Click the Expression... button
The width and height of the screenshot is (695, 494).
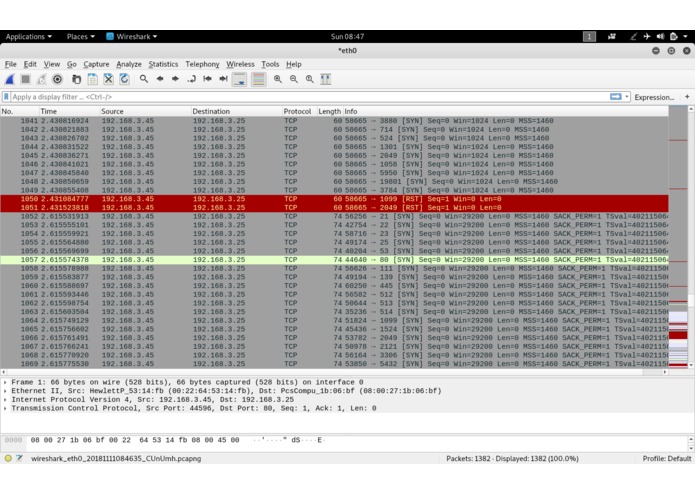point(654,97)
